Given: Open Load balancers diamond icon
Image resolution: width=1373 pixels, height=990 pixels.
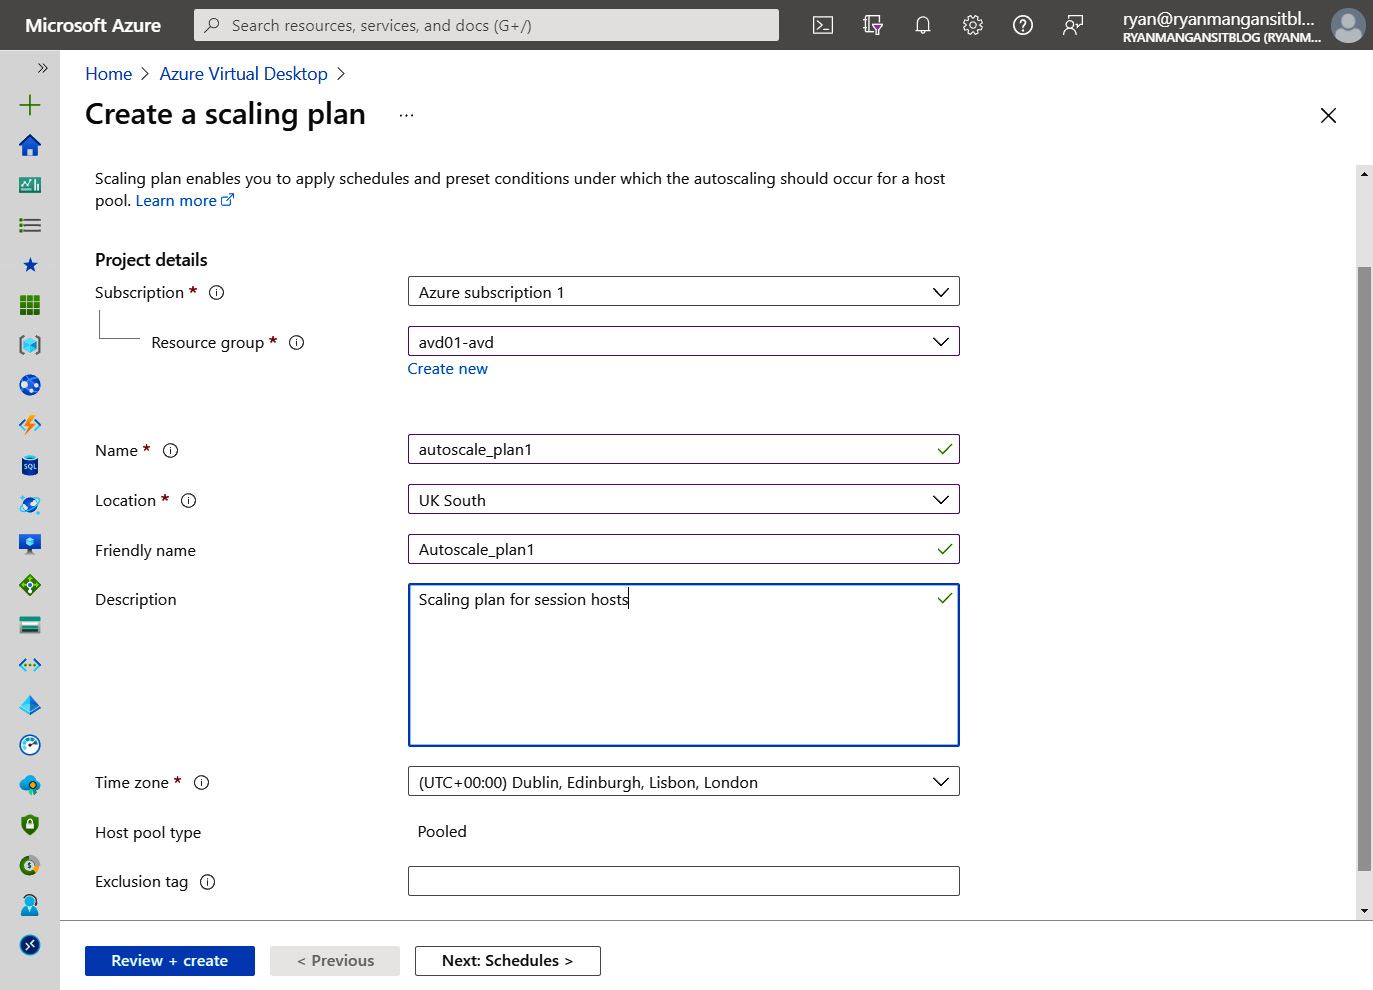Looking at the screenshot, I should (x=30, y=585).
